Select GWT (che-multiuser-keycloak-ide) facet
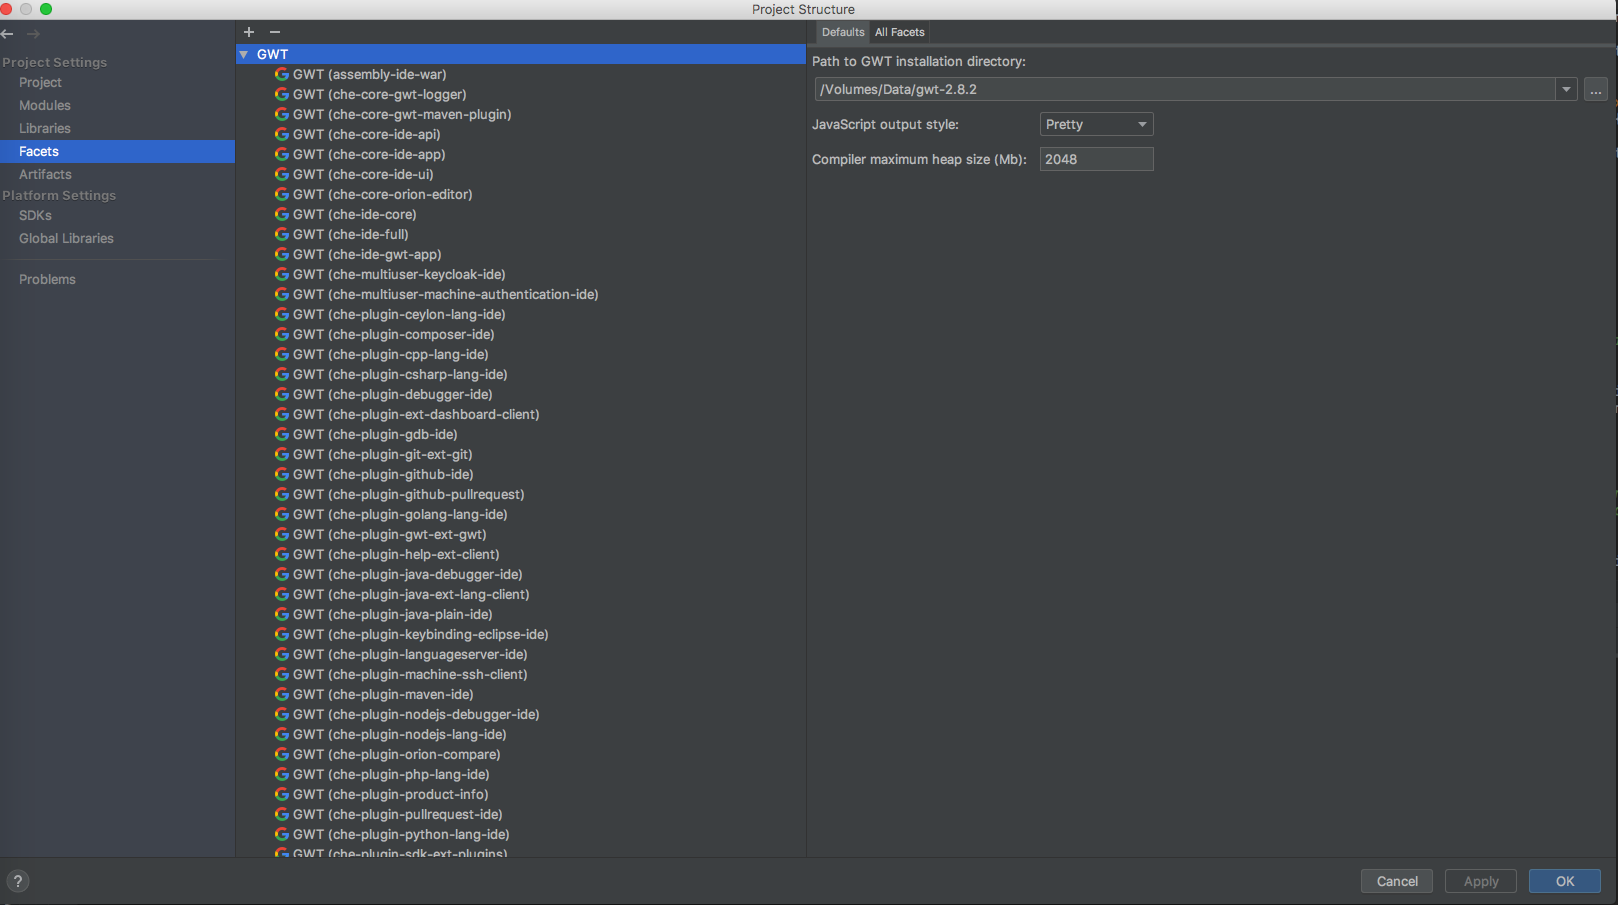The image size is (1618, 905). (x=399, y=274)
